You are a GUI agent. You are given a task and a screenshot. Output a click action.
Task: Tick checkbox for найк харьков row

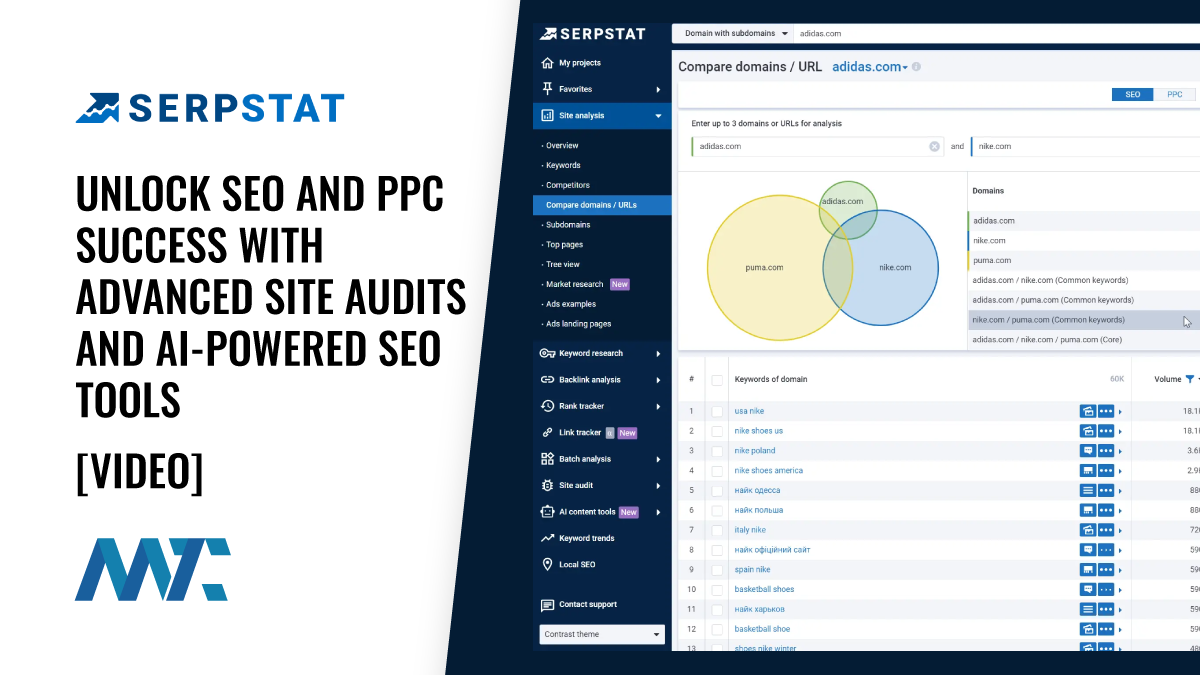coord(716,609)
